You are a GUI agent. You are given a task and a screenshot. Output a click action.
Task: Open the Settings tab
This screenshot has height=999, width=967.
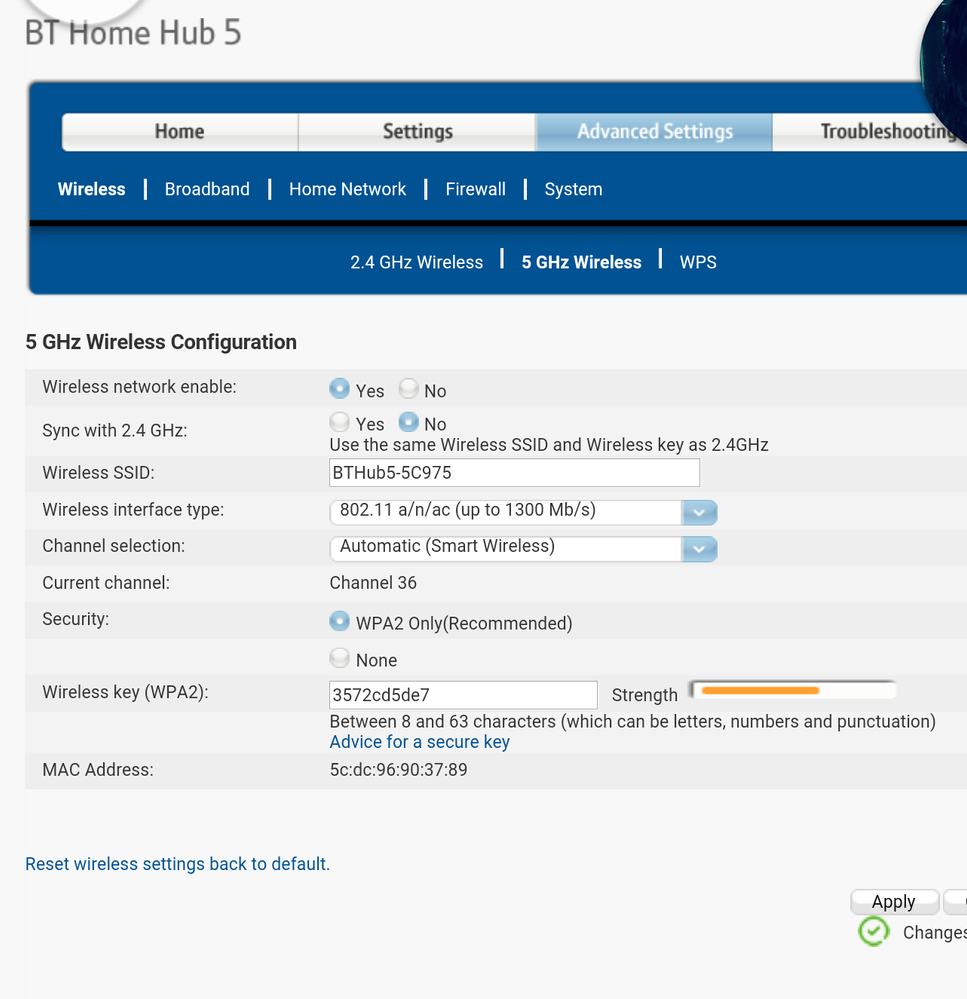click(x=417, y=132)
